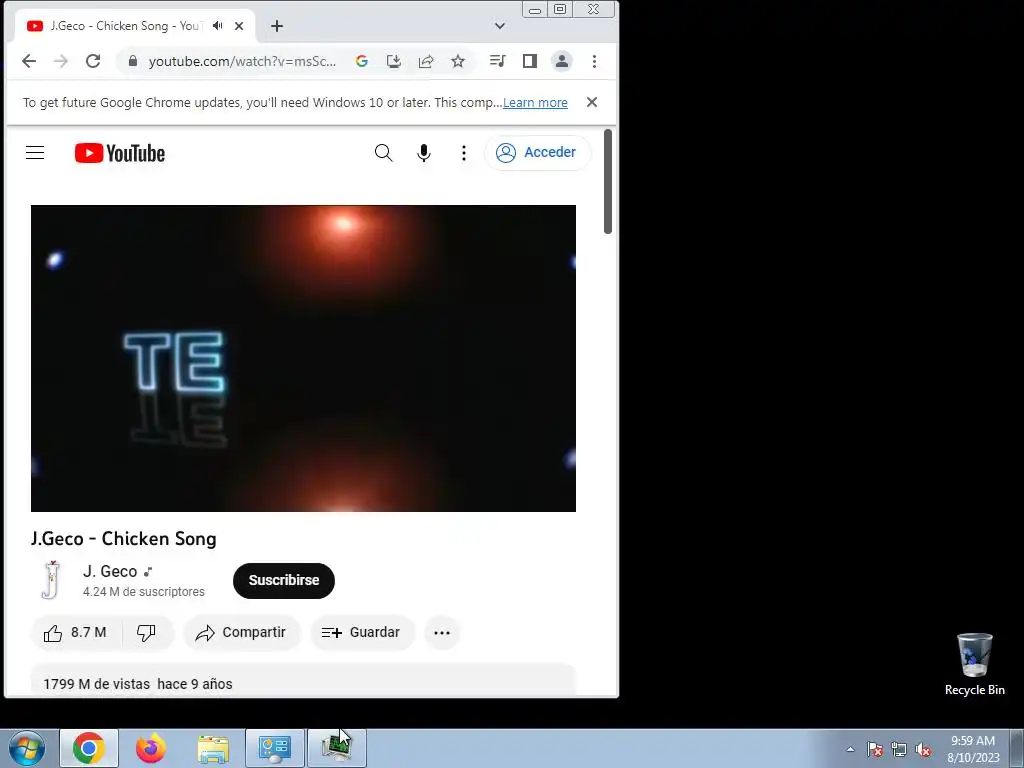Go to YouTube home via logo
Image resolution: width=1024 pixels, height=768 pixels.
pyautogui.click(x=120, y=153)
